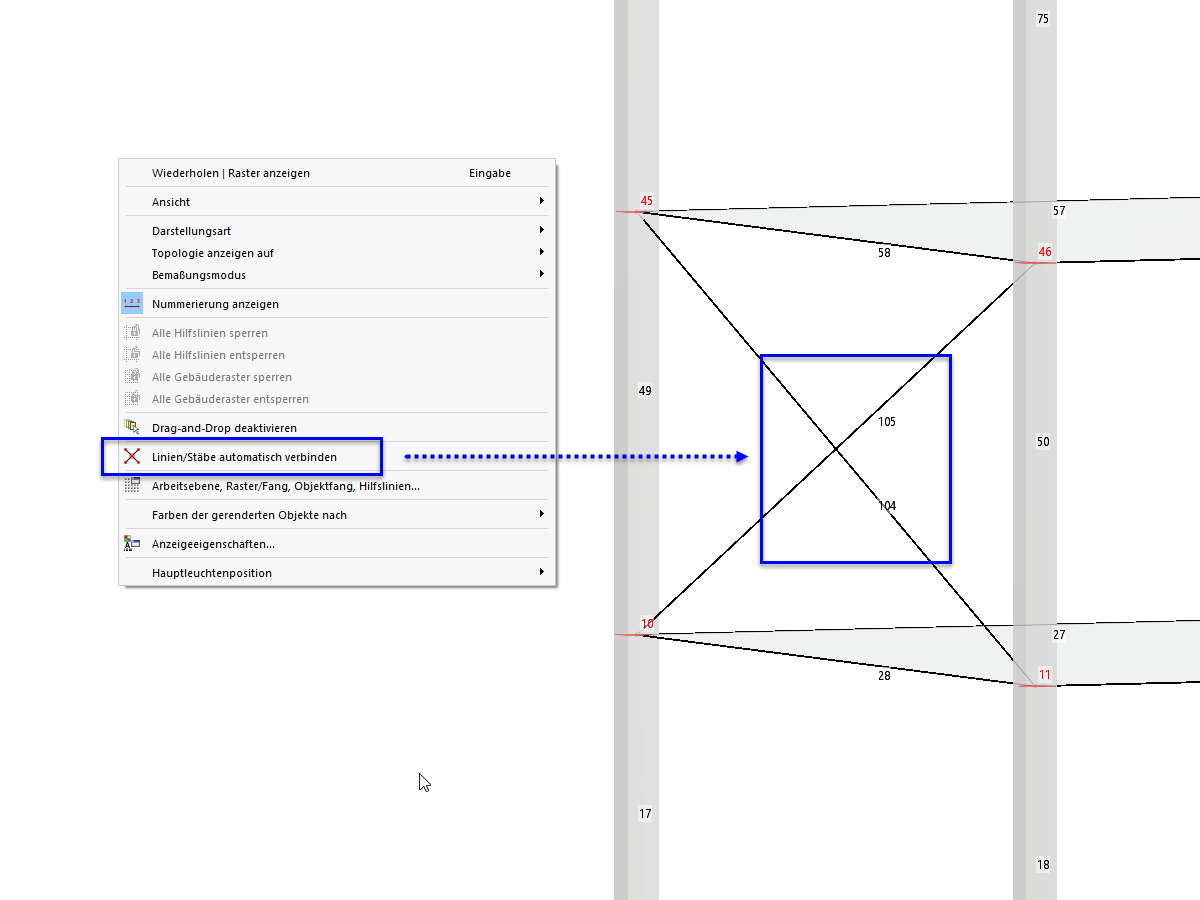Open the Bemaßungsmodus submenu

(337, 275)
